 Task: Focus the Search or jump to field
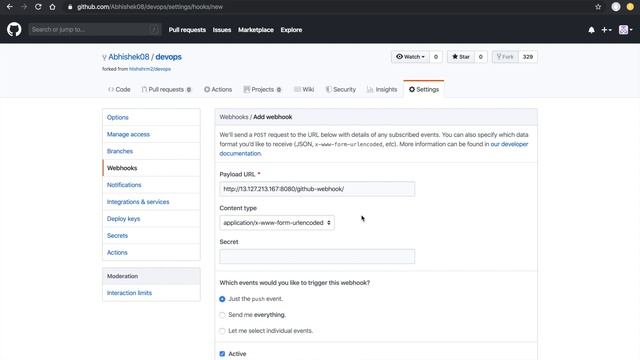(95, 29)
